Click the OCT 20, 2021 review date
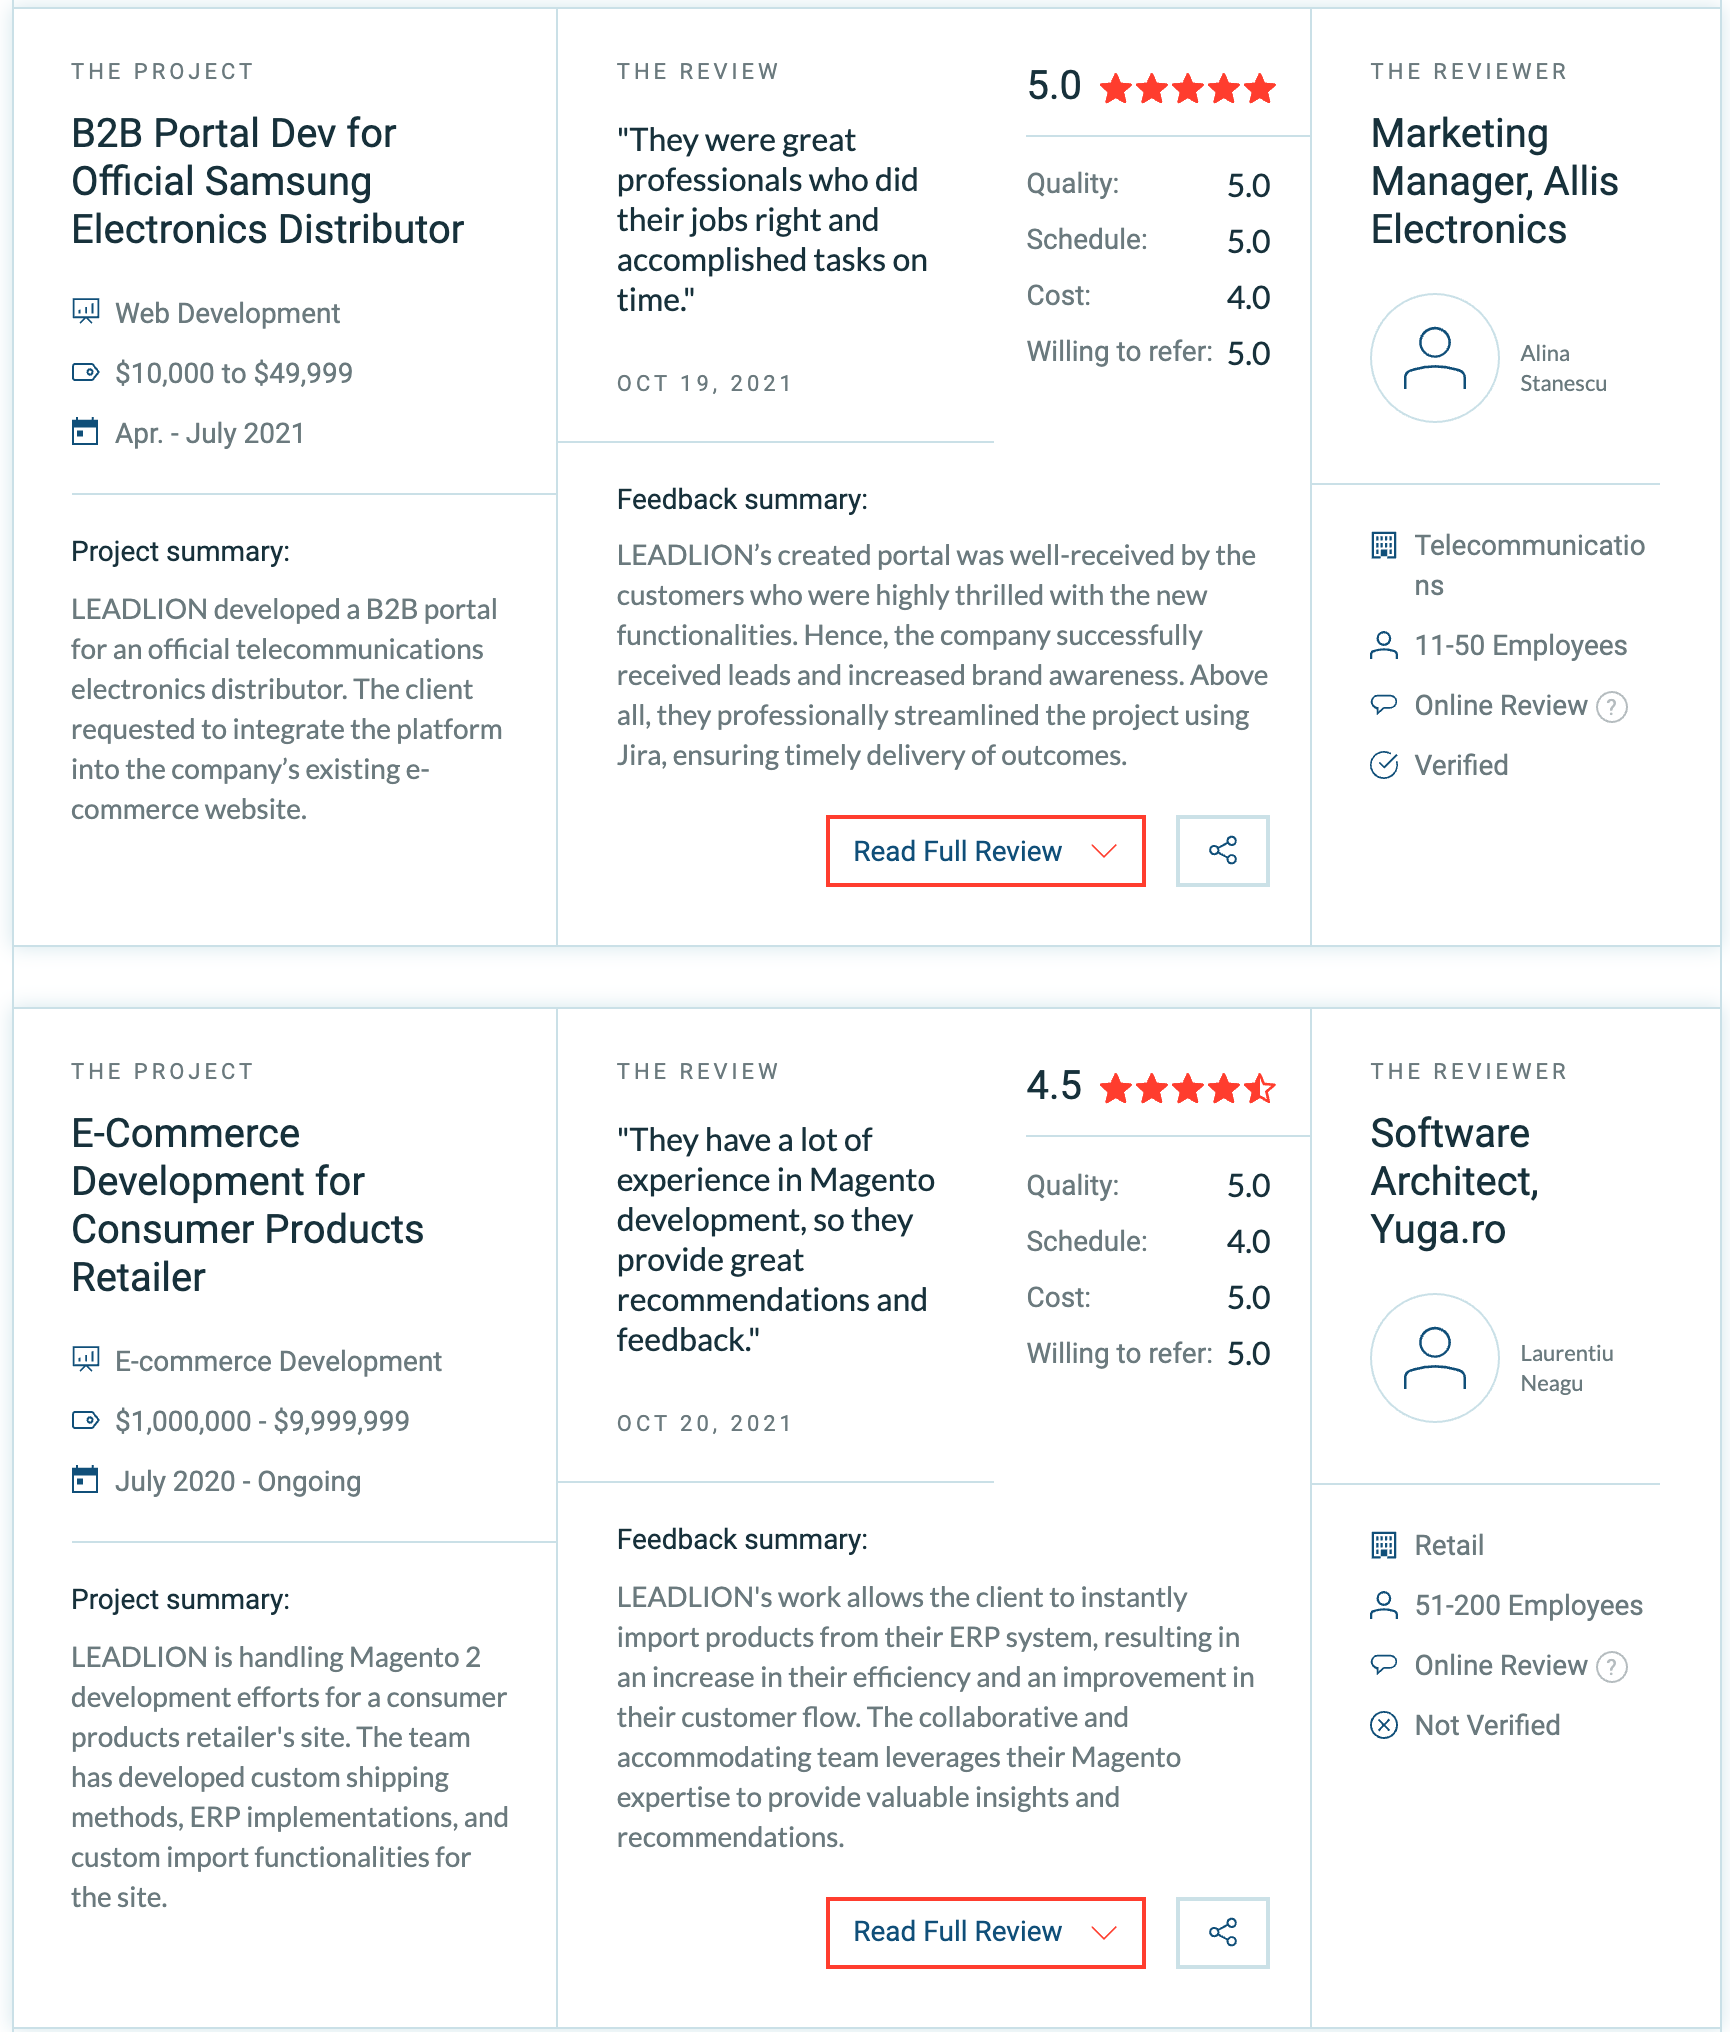1730x2032 pixels. pos(704,1424)
